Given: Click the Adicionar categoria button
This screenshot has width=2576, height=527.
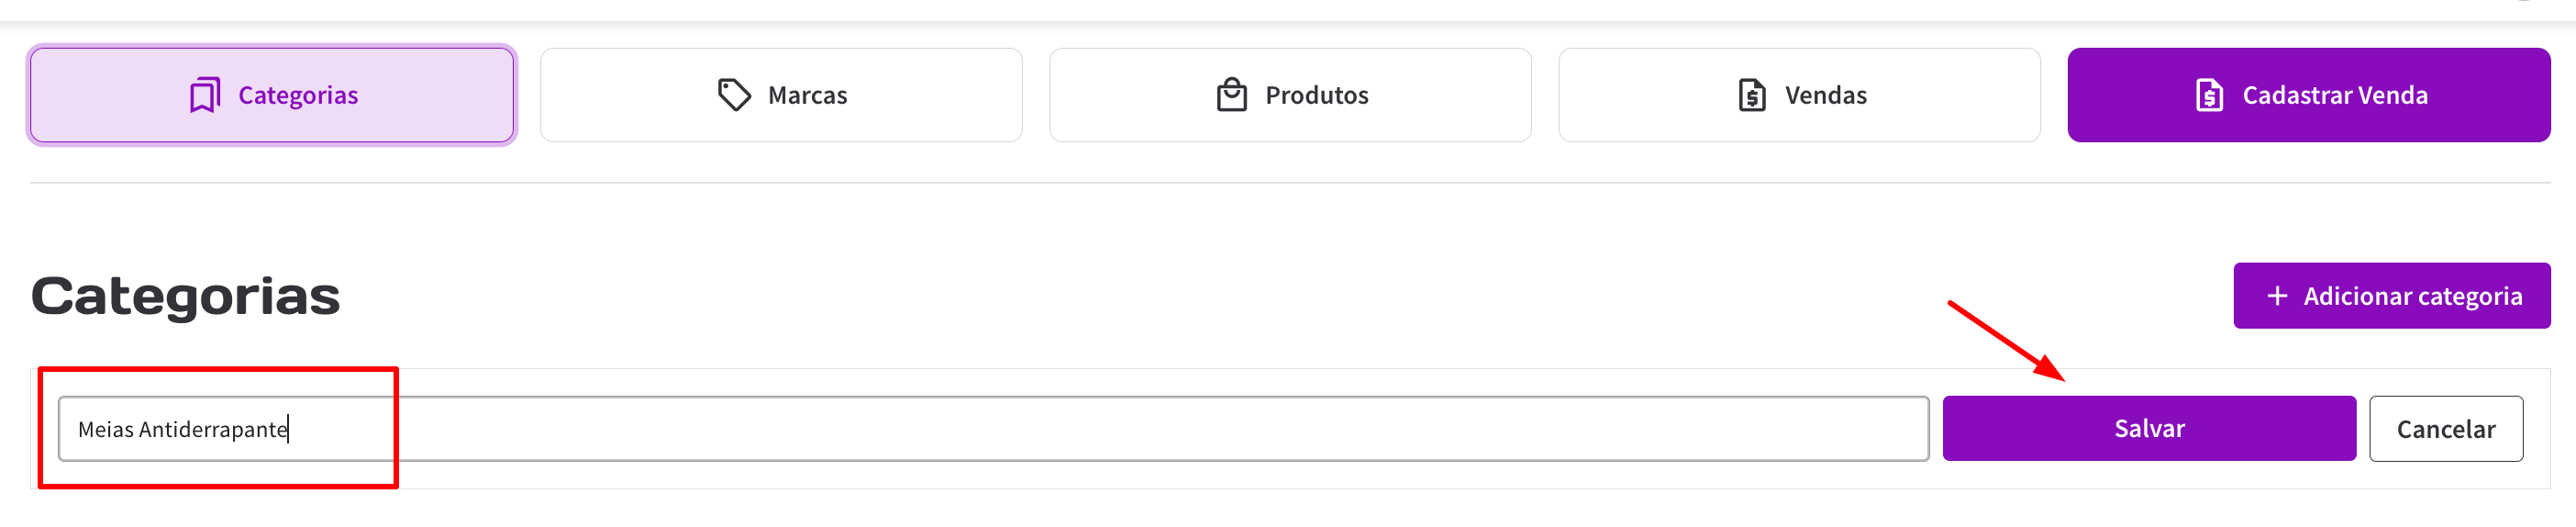Looking at the screenshot, I should [2391, 296].
